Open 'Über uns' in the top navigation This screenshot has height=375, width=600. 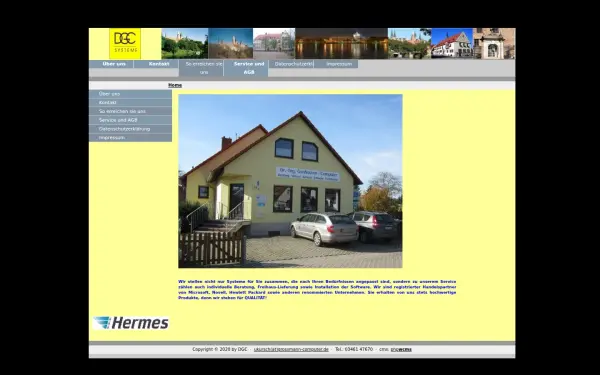[111, 64]
